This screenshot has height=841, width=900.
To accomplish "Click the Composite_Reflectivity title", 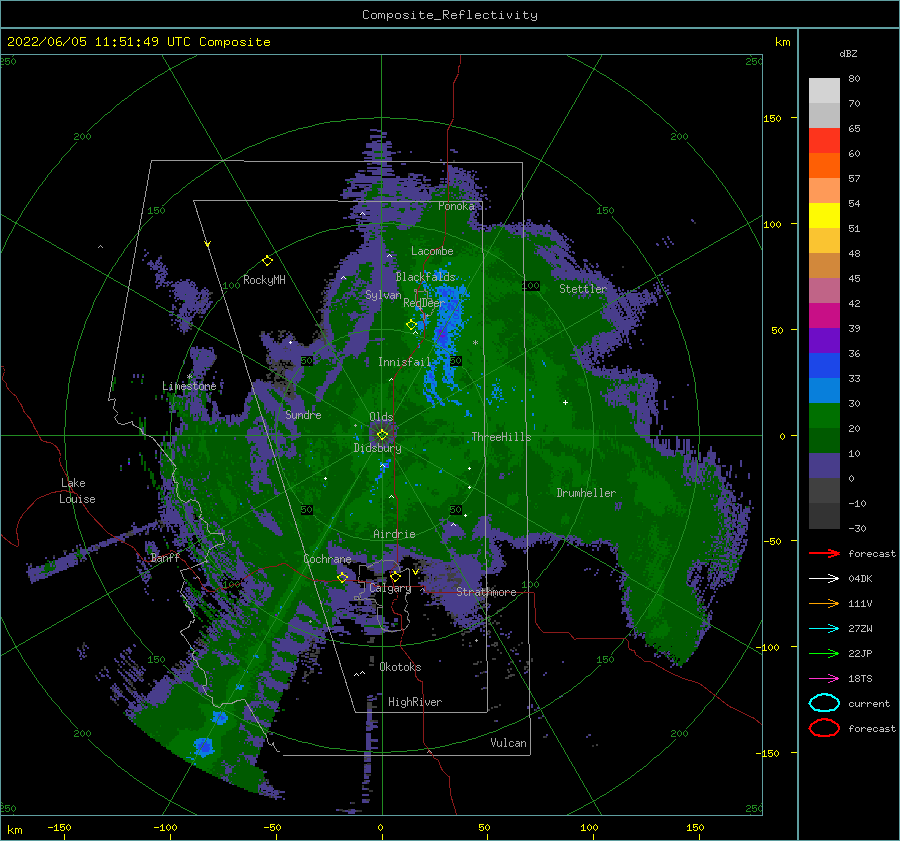I will pos(450,15).
